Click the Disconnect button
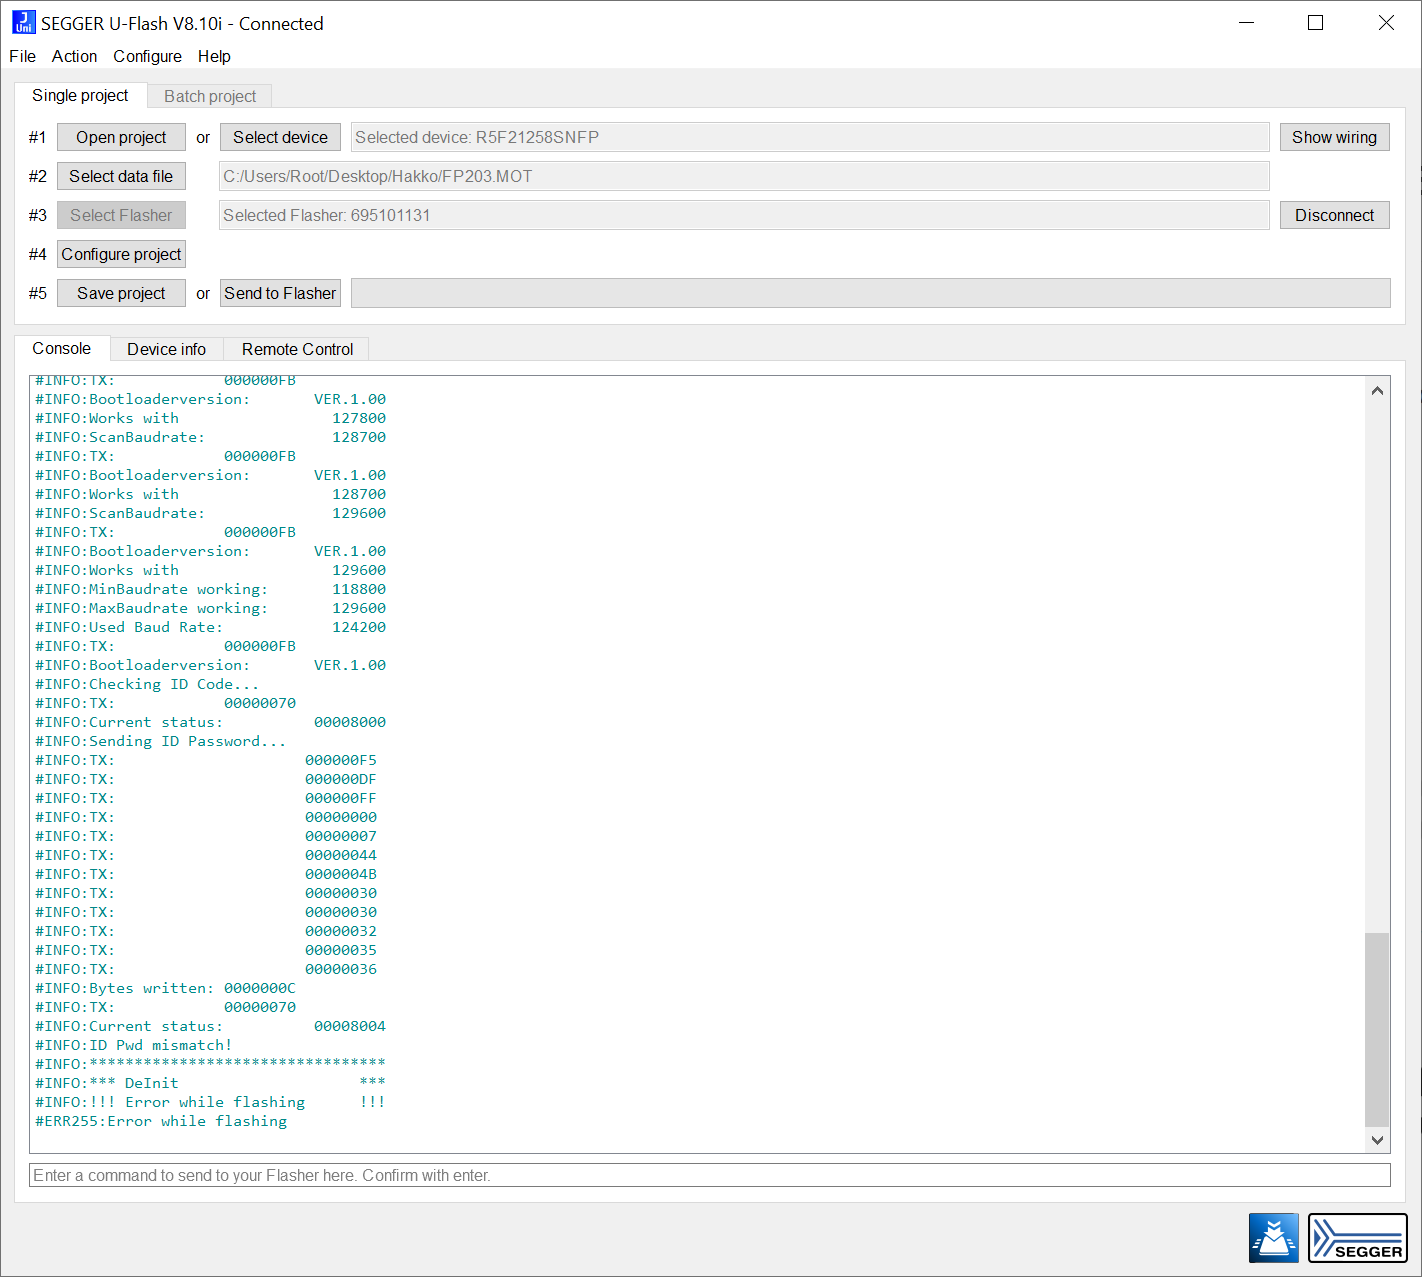Screen dimensions: 1422x1277 [1334, 215]
